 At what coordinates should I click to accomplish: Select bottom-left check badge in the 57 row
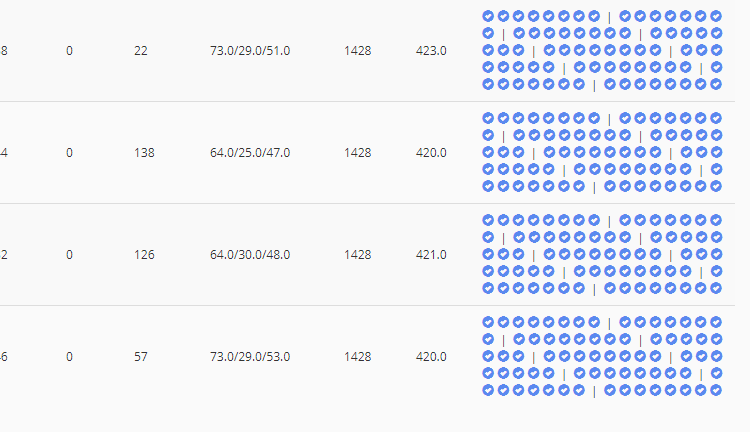[488, 390]
